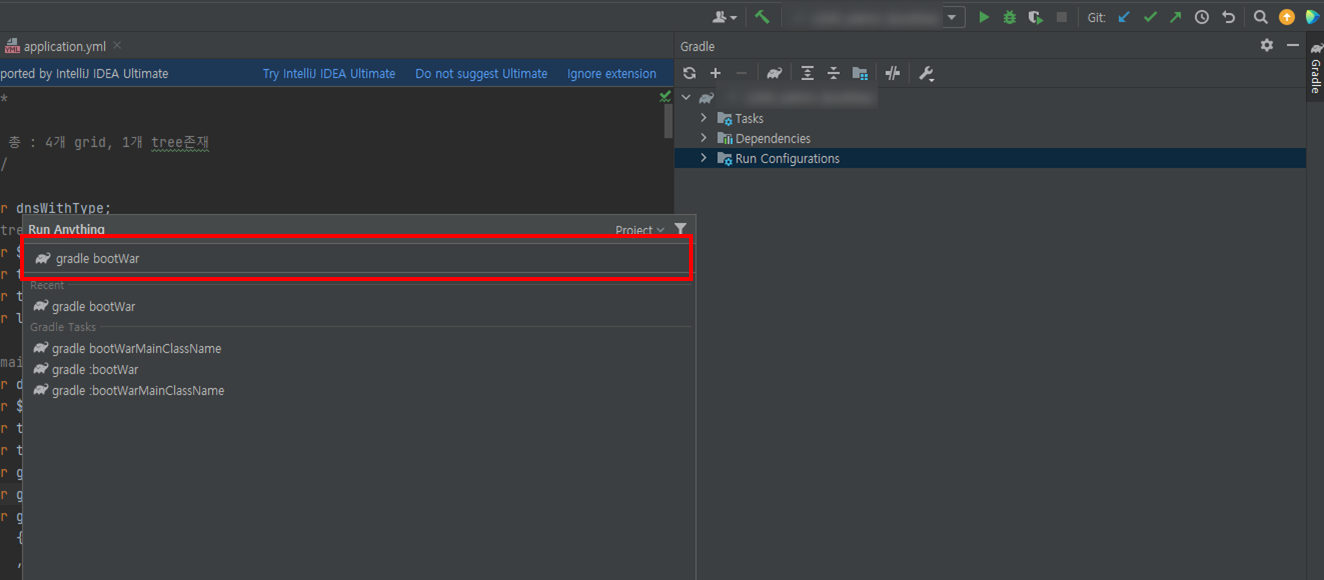Close the application.yml tab
The image size is (1324, 580).
[117, 46]
